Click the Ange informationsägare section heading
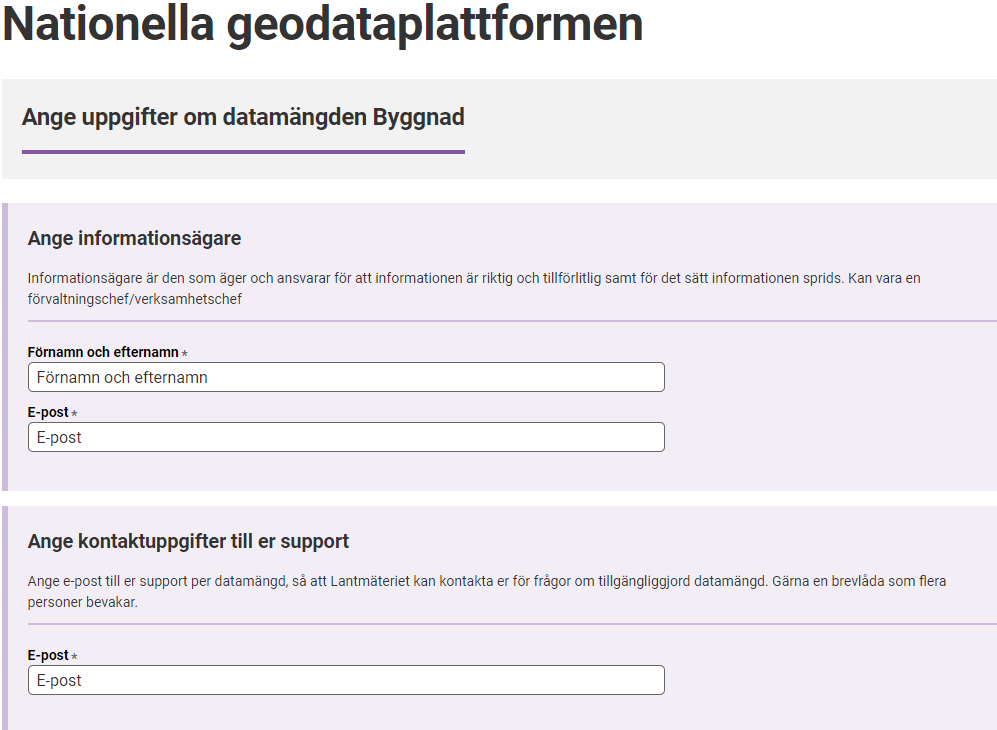Viewport: 997px width, 730px height. coord(134,238)
